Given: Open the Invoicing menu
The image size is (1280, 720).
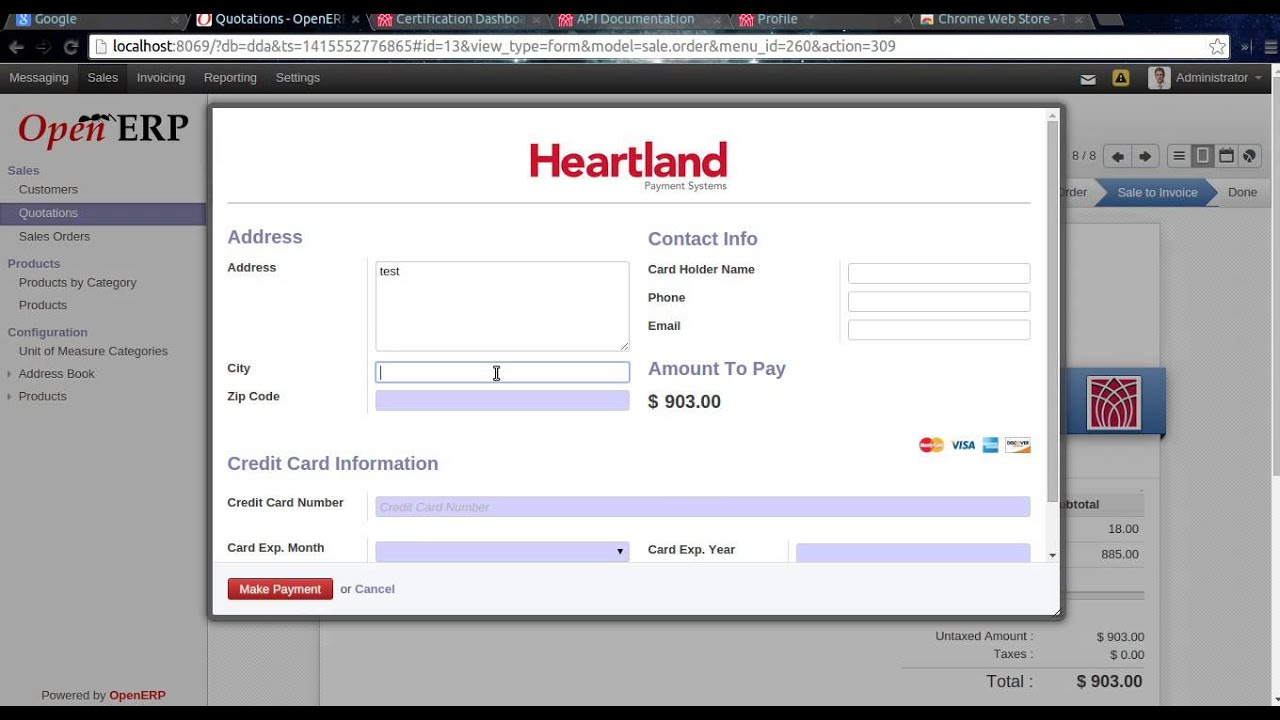Looking at the screenshot, I should point(160,78).
